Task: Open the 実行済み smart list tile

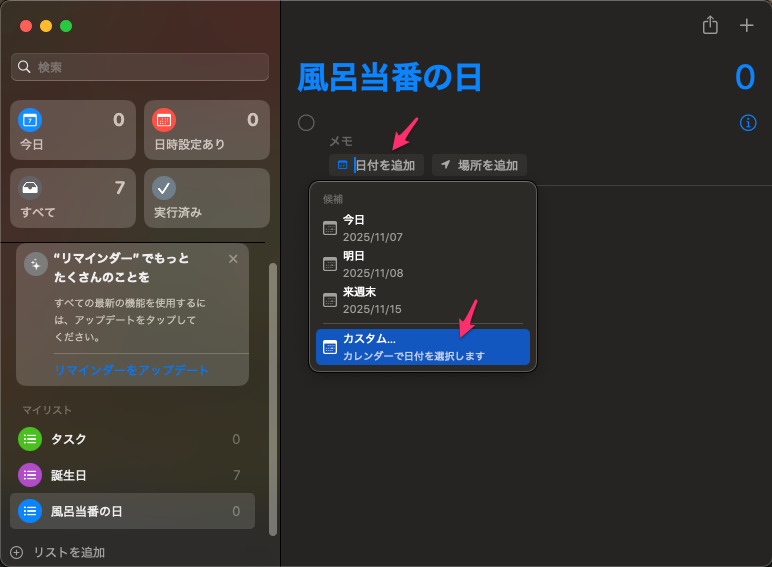Action: tap(206, 198)
